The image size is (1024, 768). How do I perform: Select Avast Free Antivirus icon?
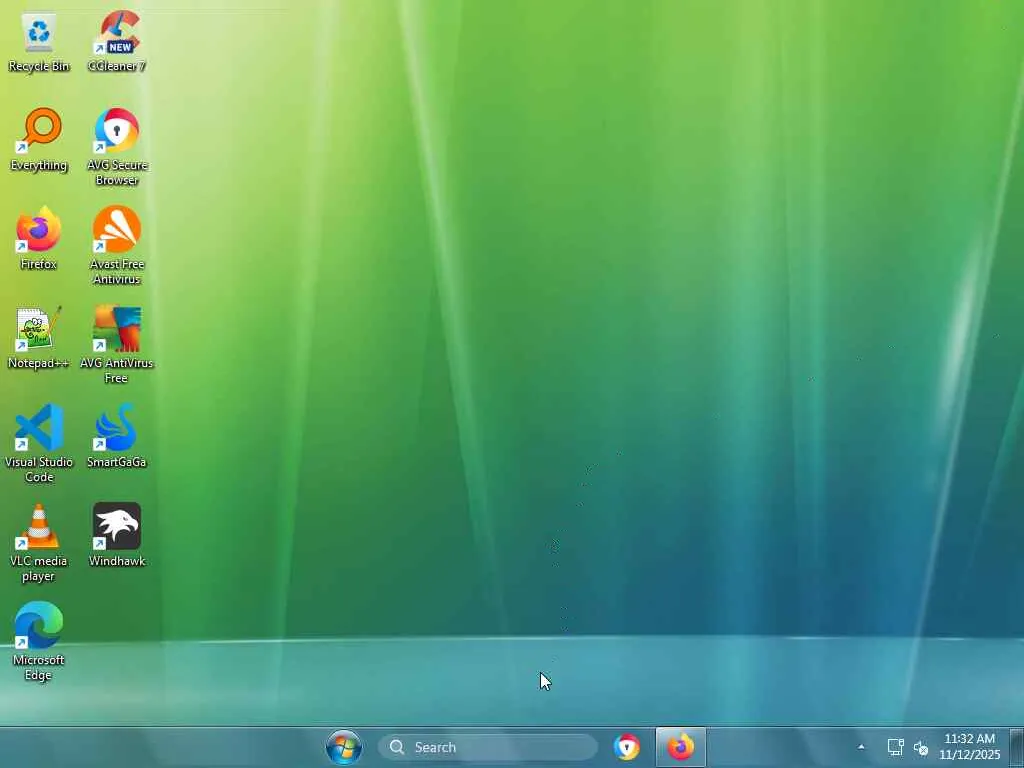pos(117,246)
